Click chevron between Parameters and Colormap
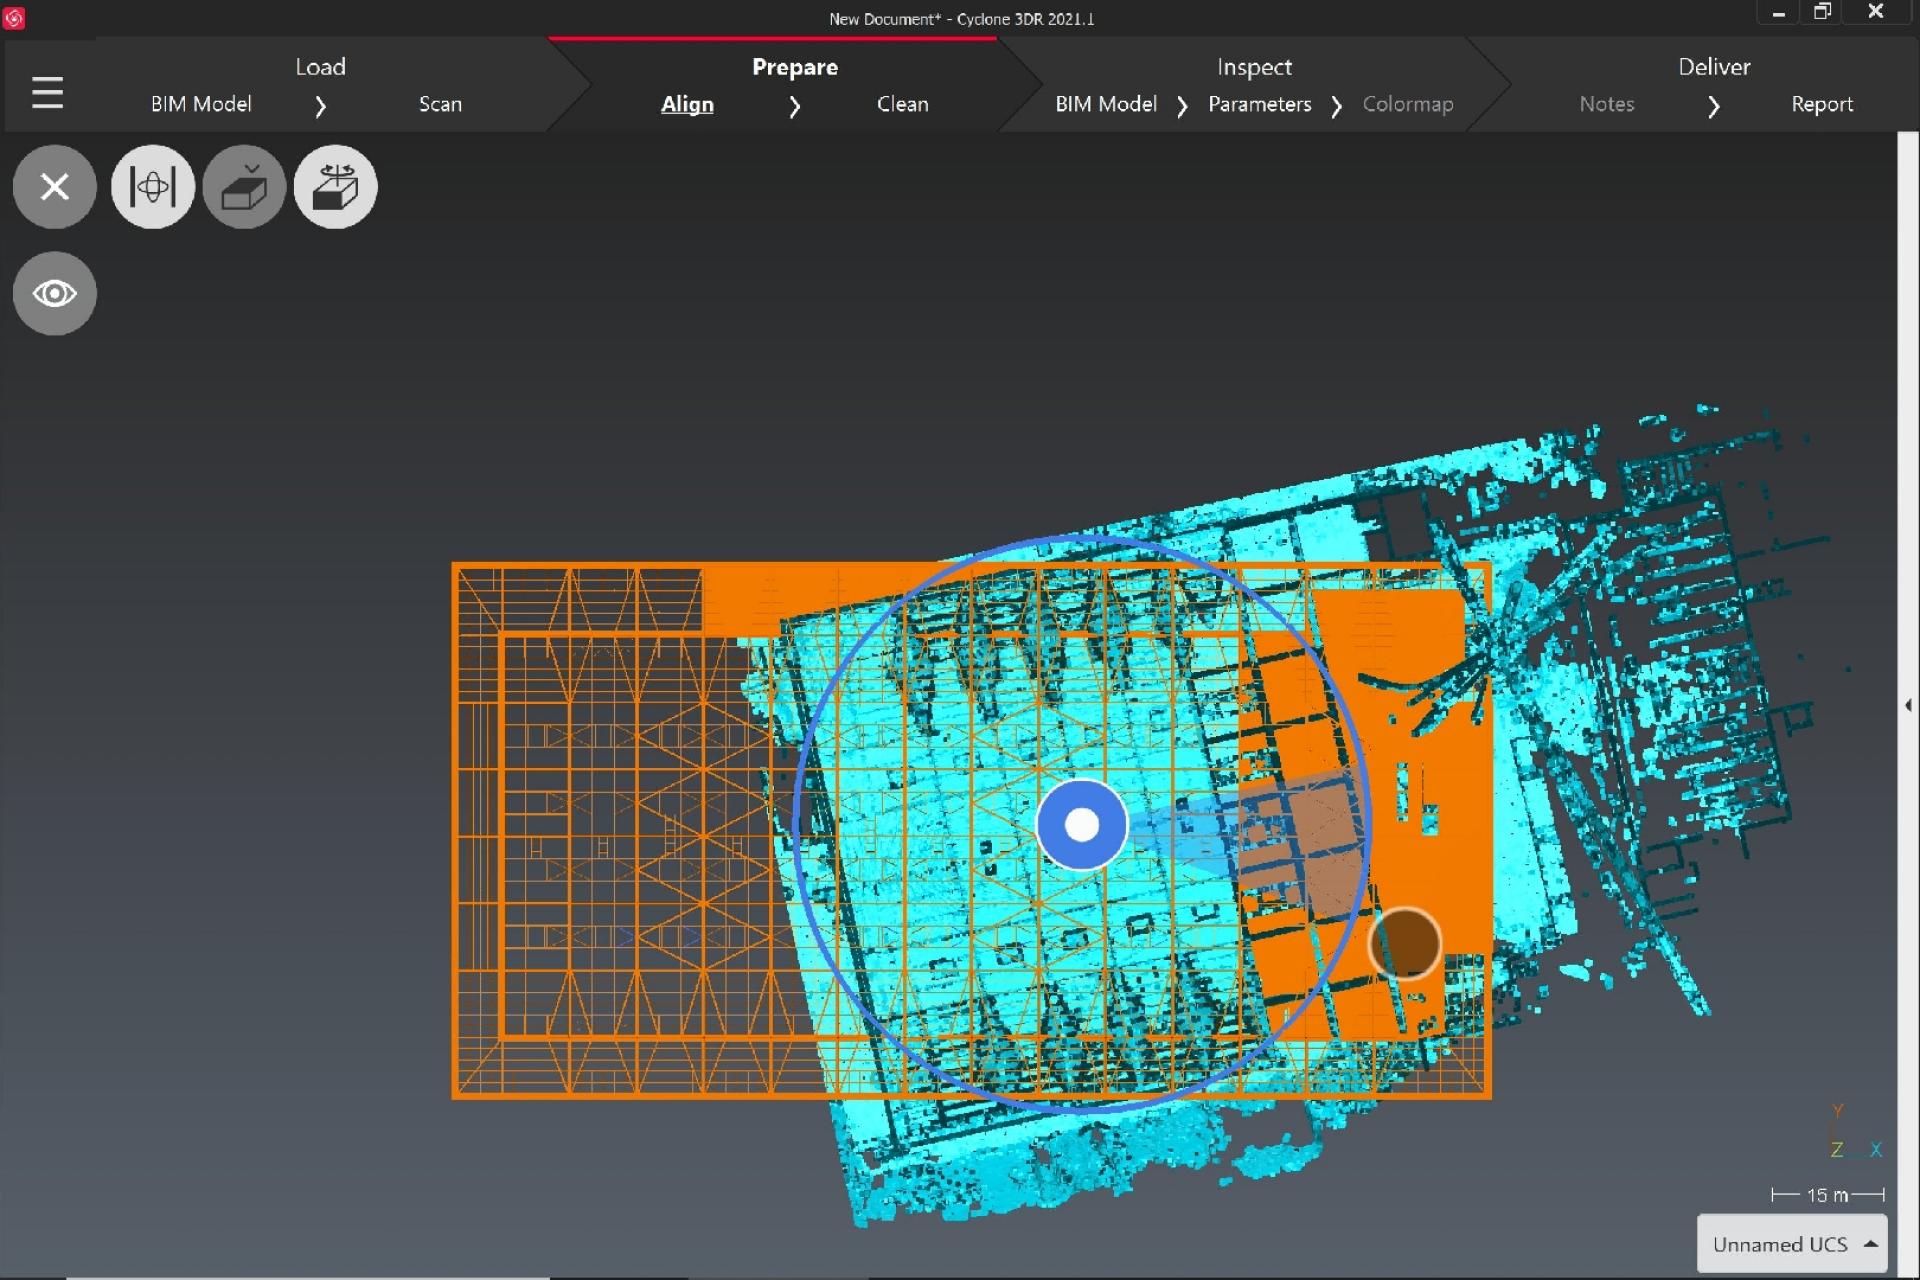This screenshot has width=1920, height=1280. click(1336, 106)
